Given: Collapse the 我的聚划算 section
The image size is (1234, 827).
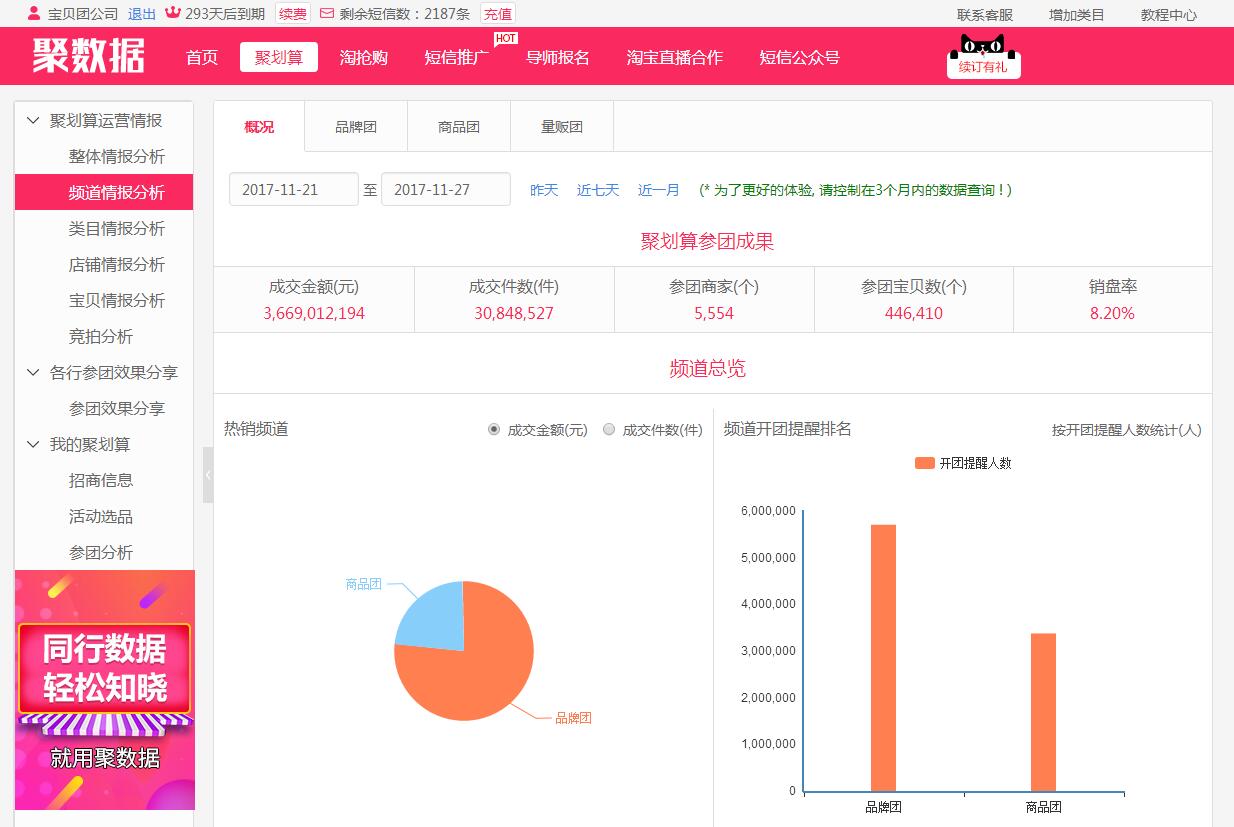Looking at the screenshot, I should 33,444.
